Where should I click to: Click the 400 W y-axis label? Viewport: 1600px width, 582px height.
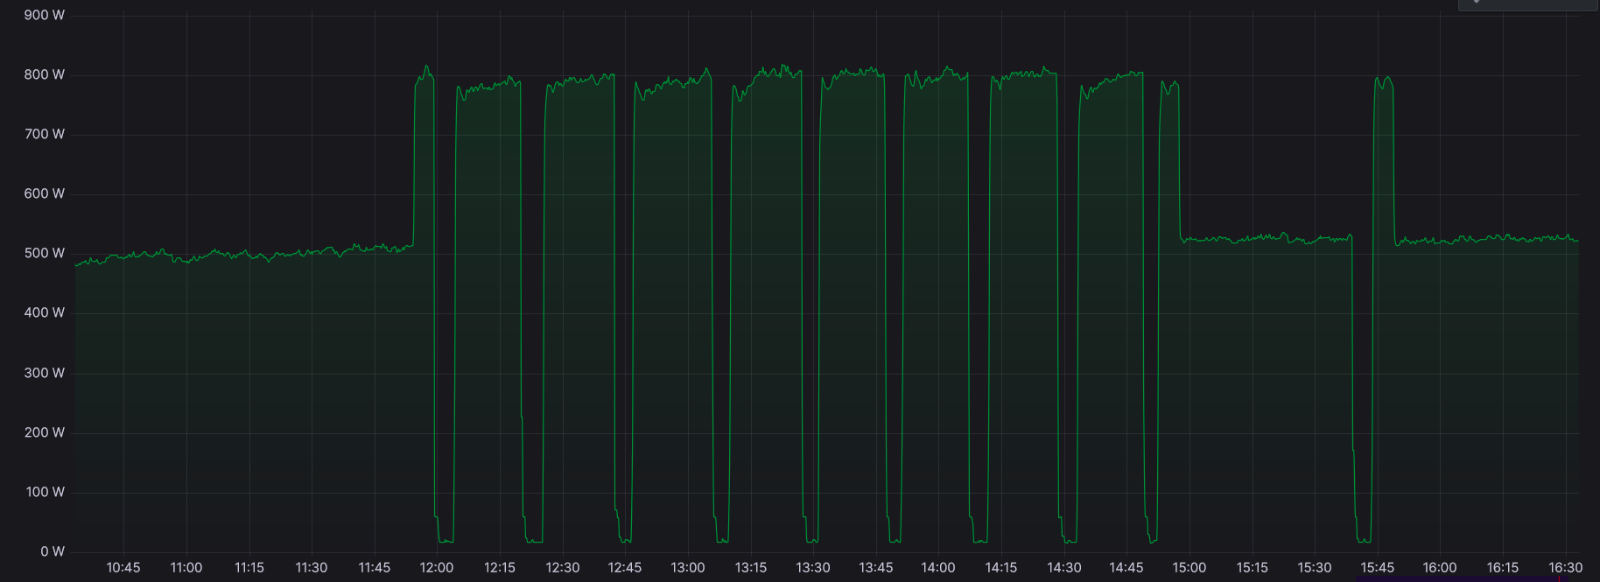44,313
